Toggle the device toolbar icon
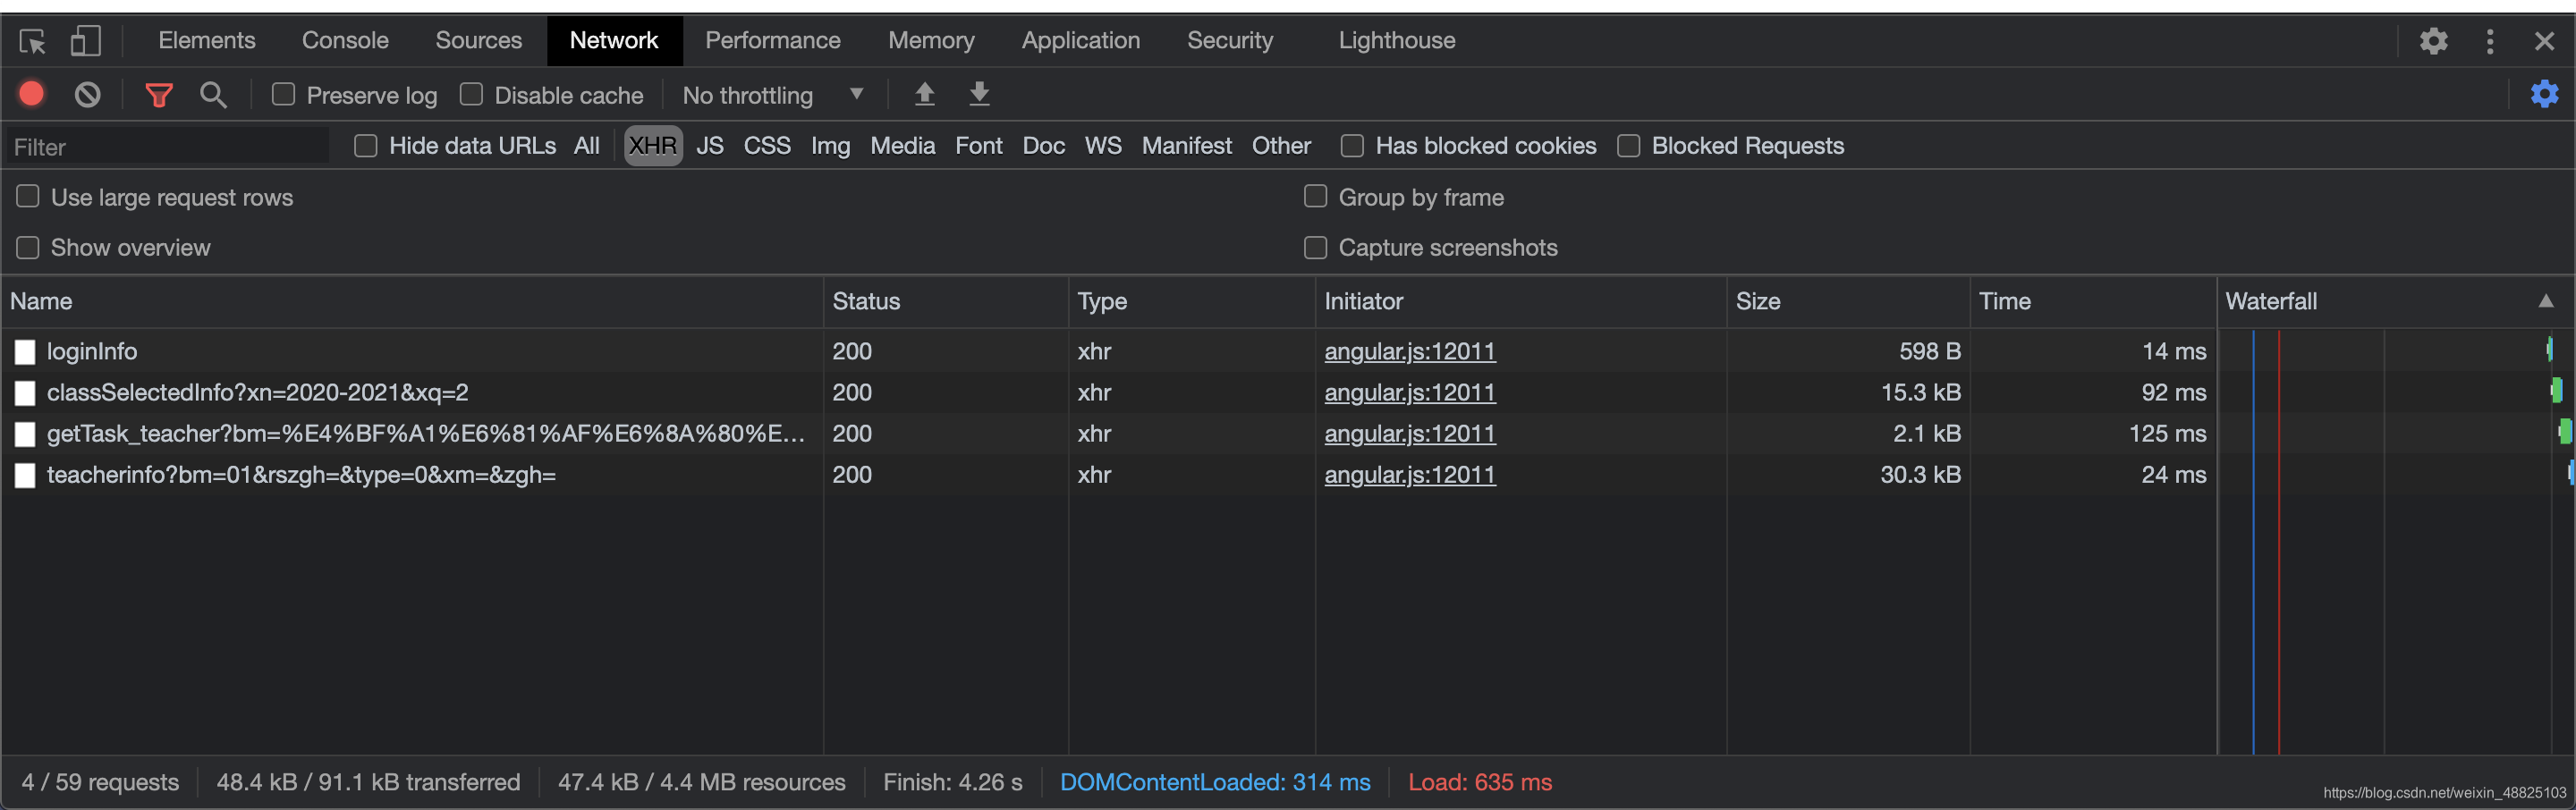This screenshot has width=2576, height=810. point(86,41)
